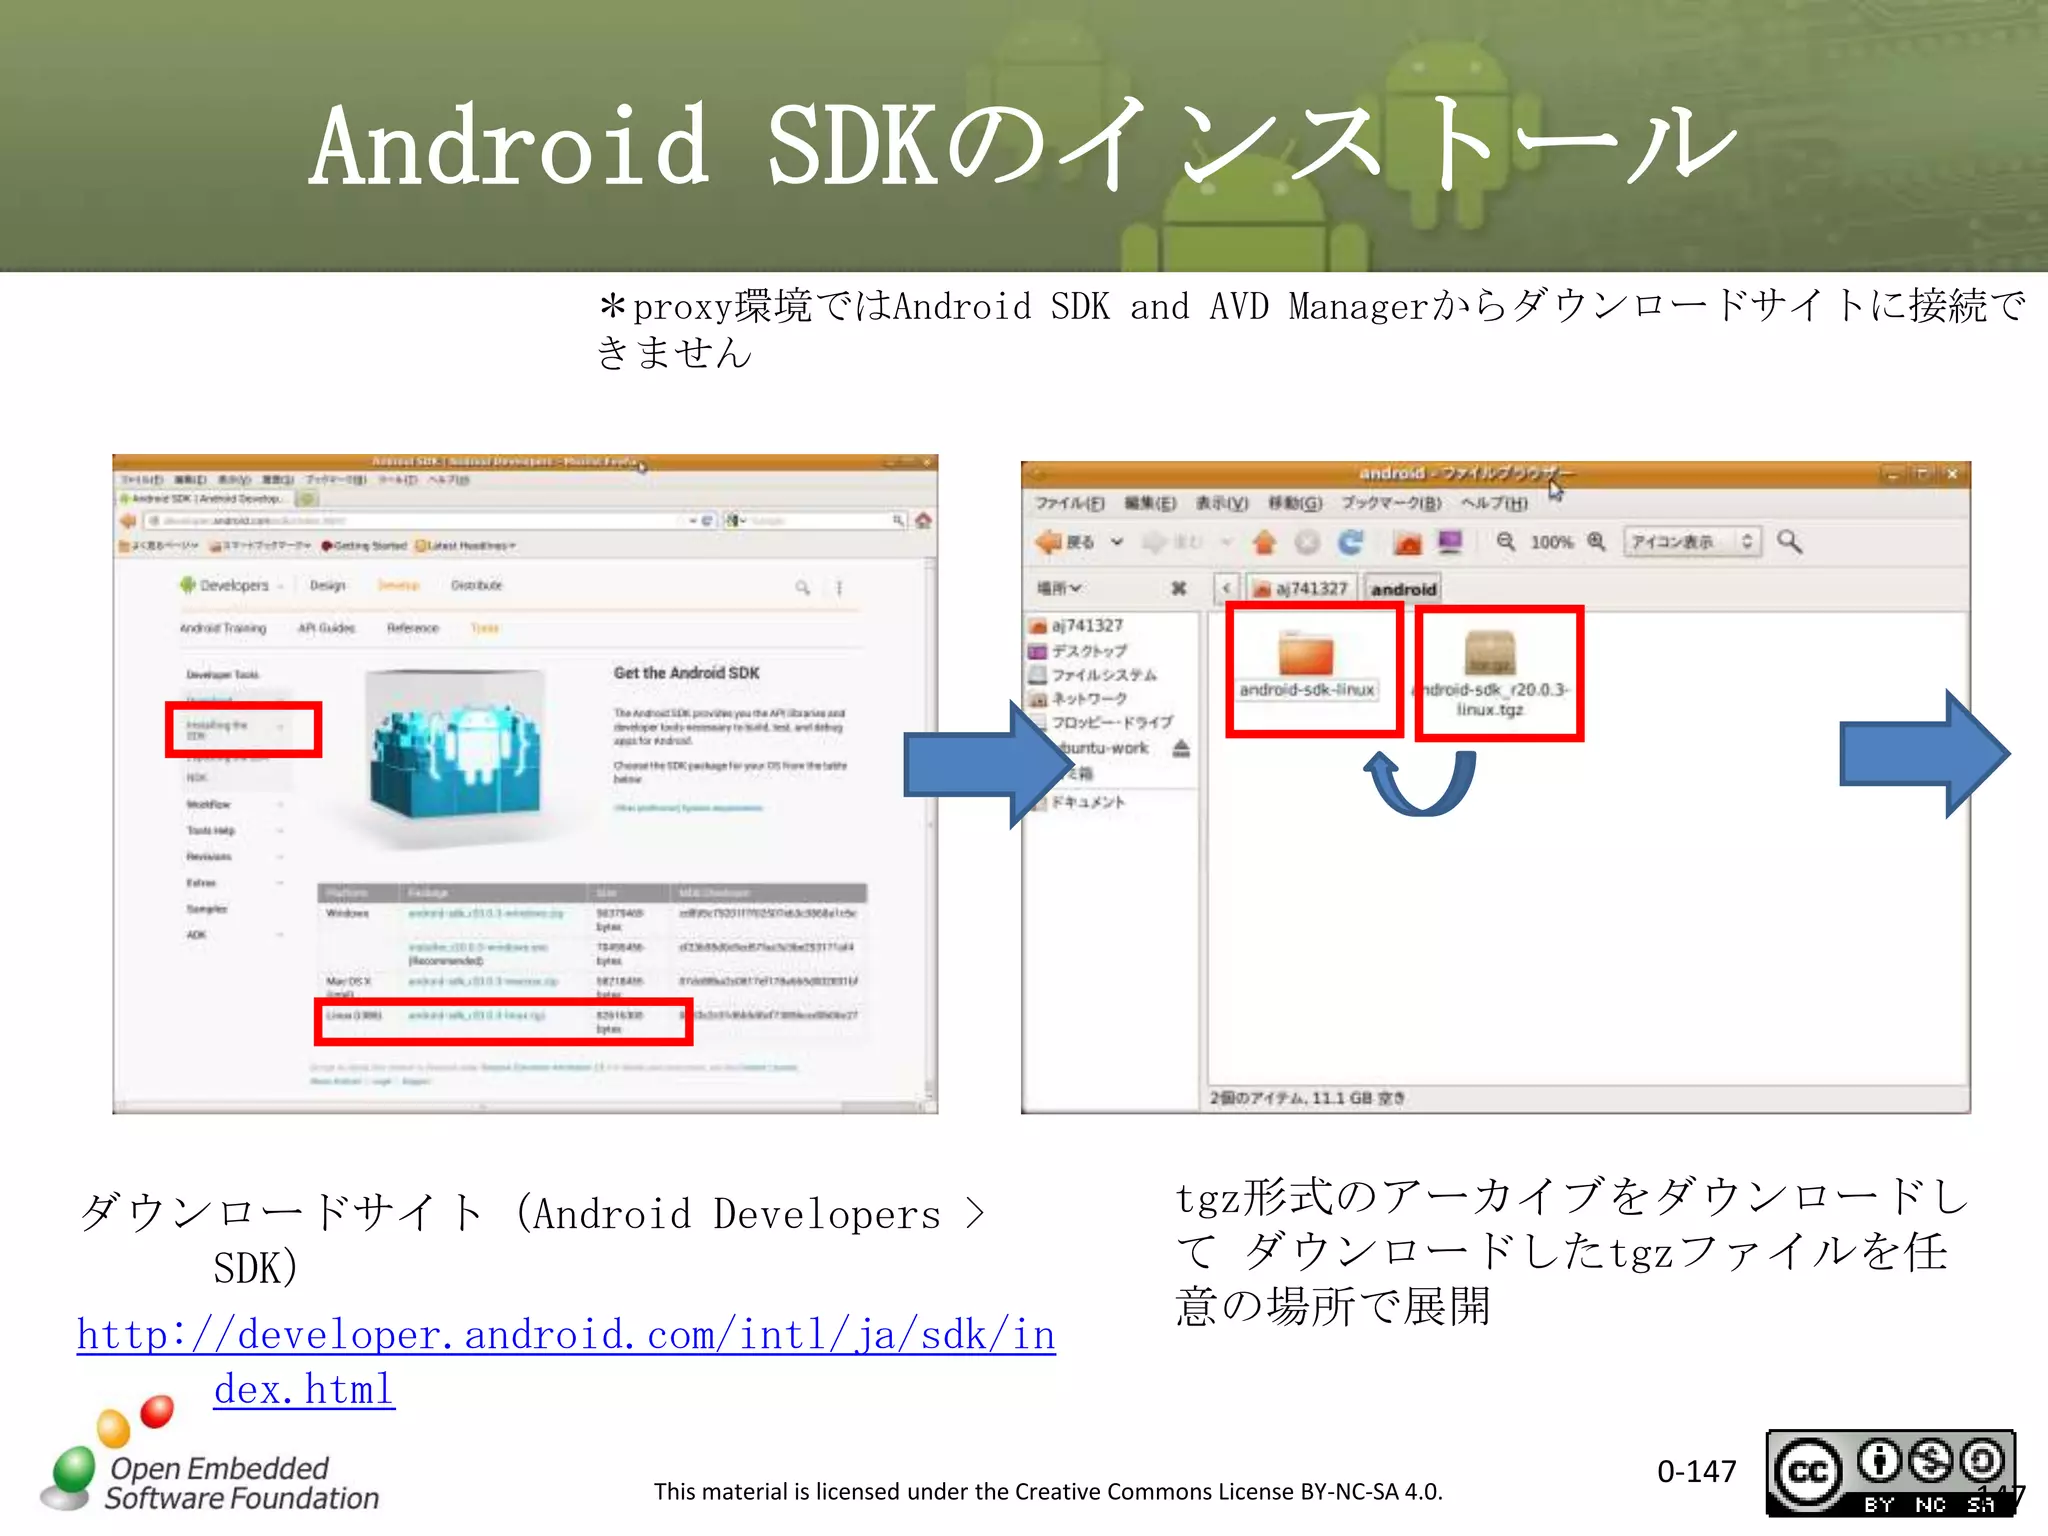Click the back arrow in file browser toolbar
This screenshot has width=2048, height=1536.
click(1064, 542)
